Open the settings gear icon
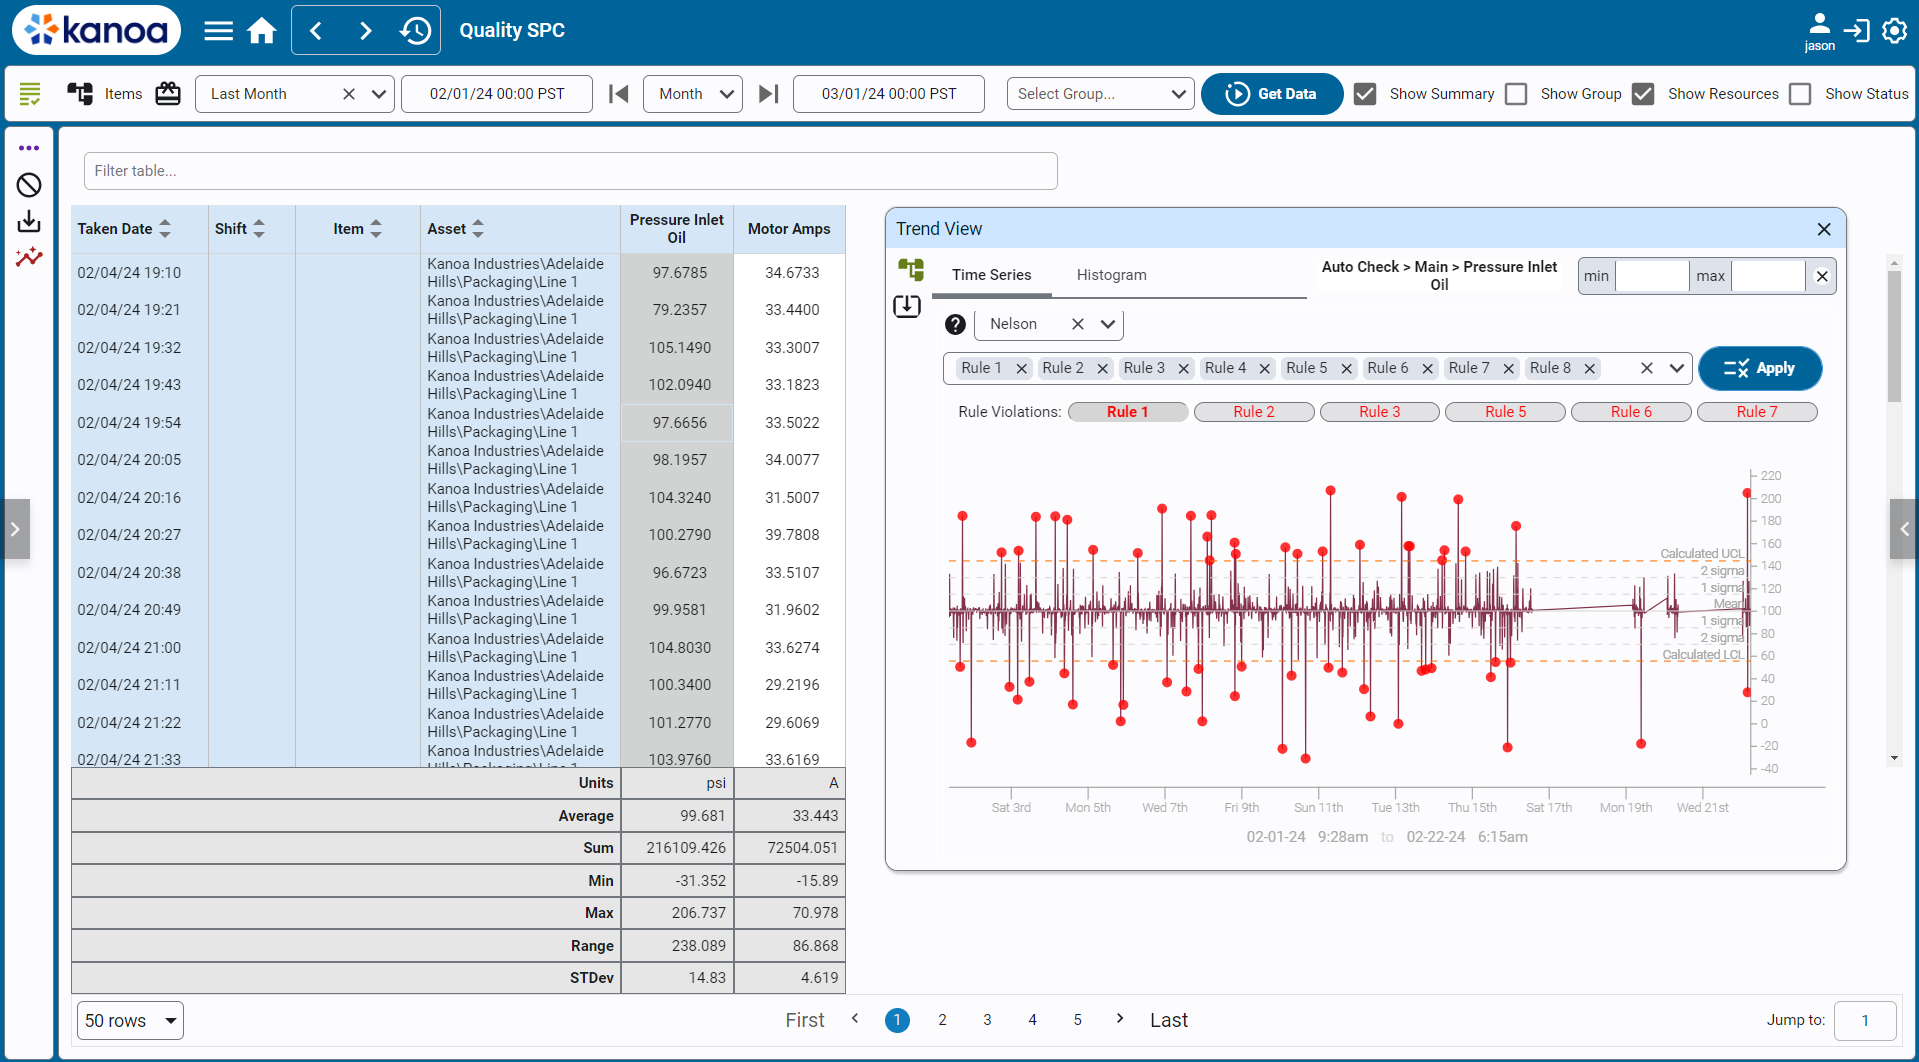 [x=1894, y=31]
